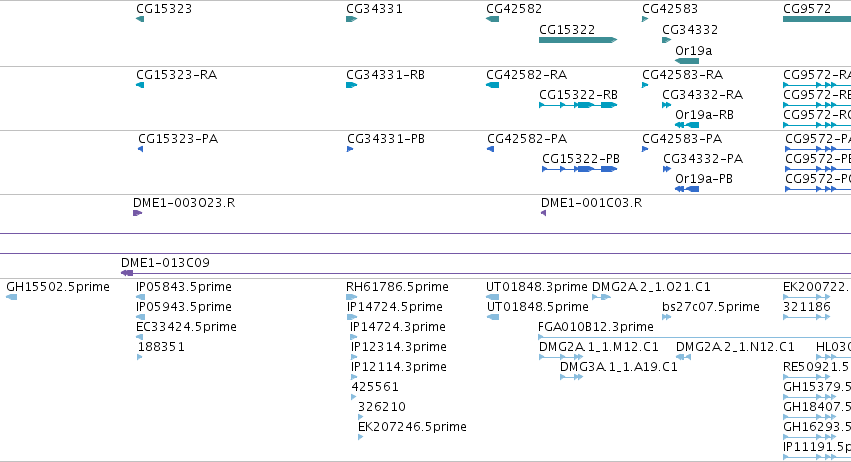Screen dimensions: 851x462
Task: Click the DME1-013C09 purple arrow feature
Action: pos(127,273)
